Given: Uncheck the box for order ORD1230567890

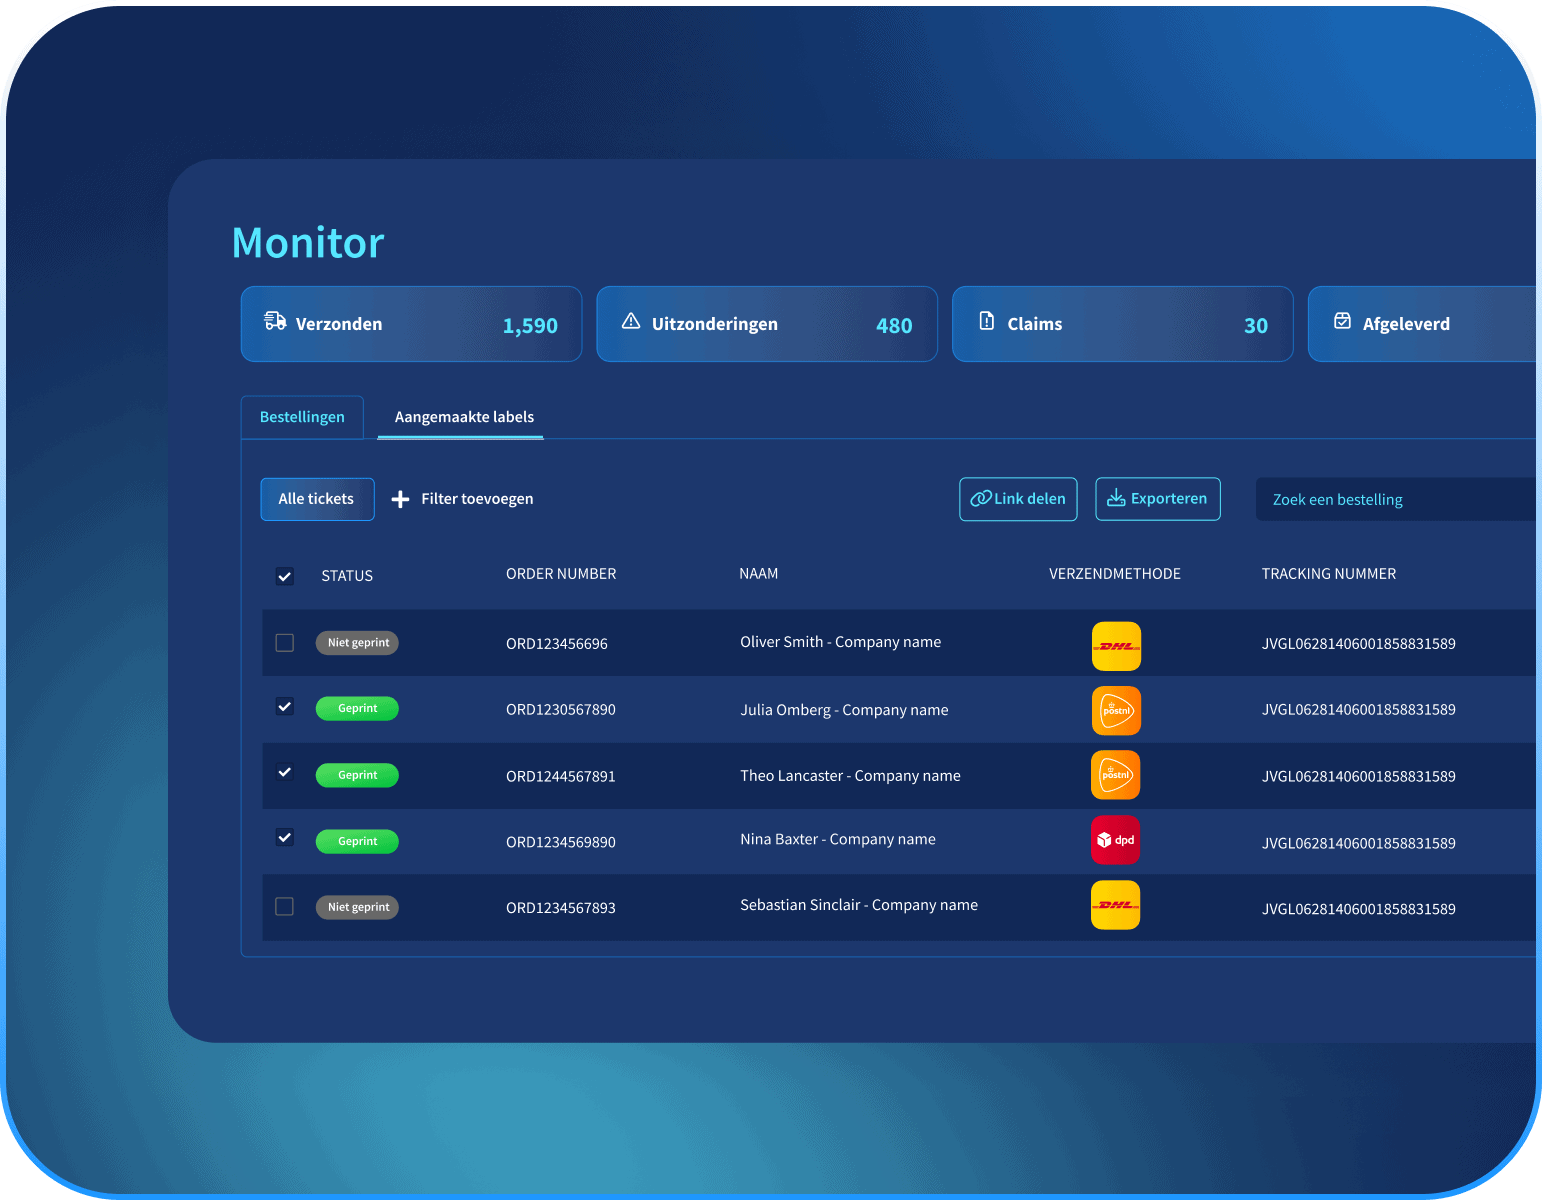Looking at the screenshot, I should pos(285,707).
